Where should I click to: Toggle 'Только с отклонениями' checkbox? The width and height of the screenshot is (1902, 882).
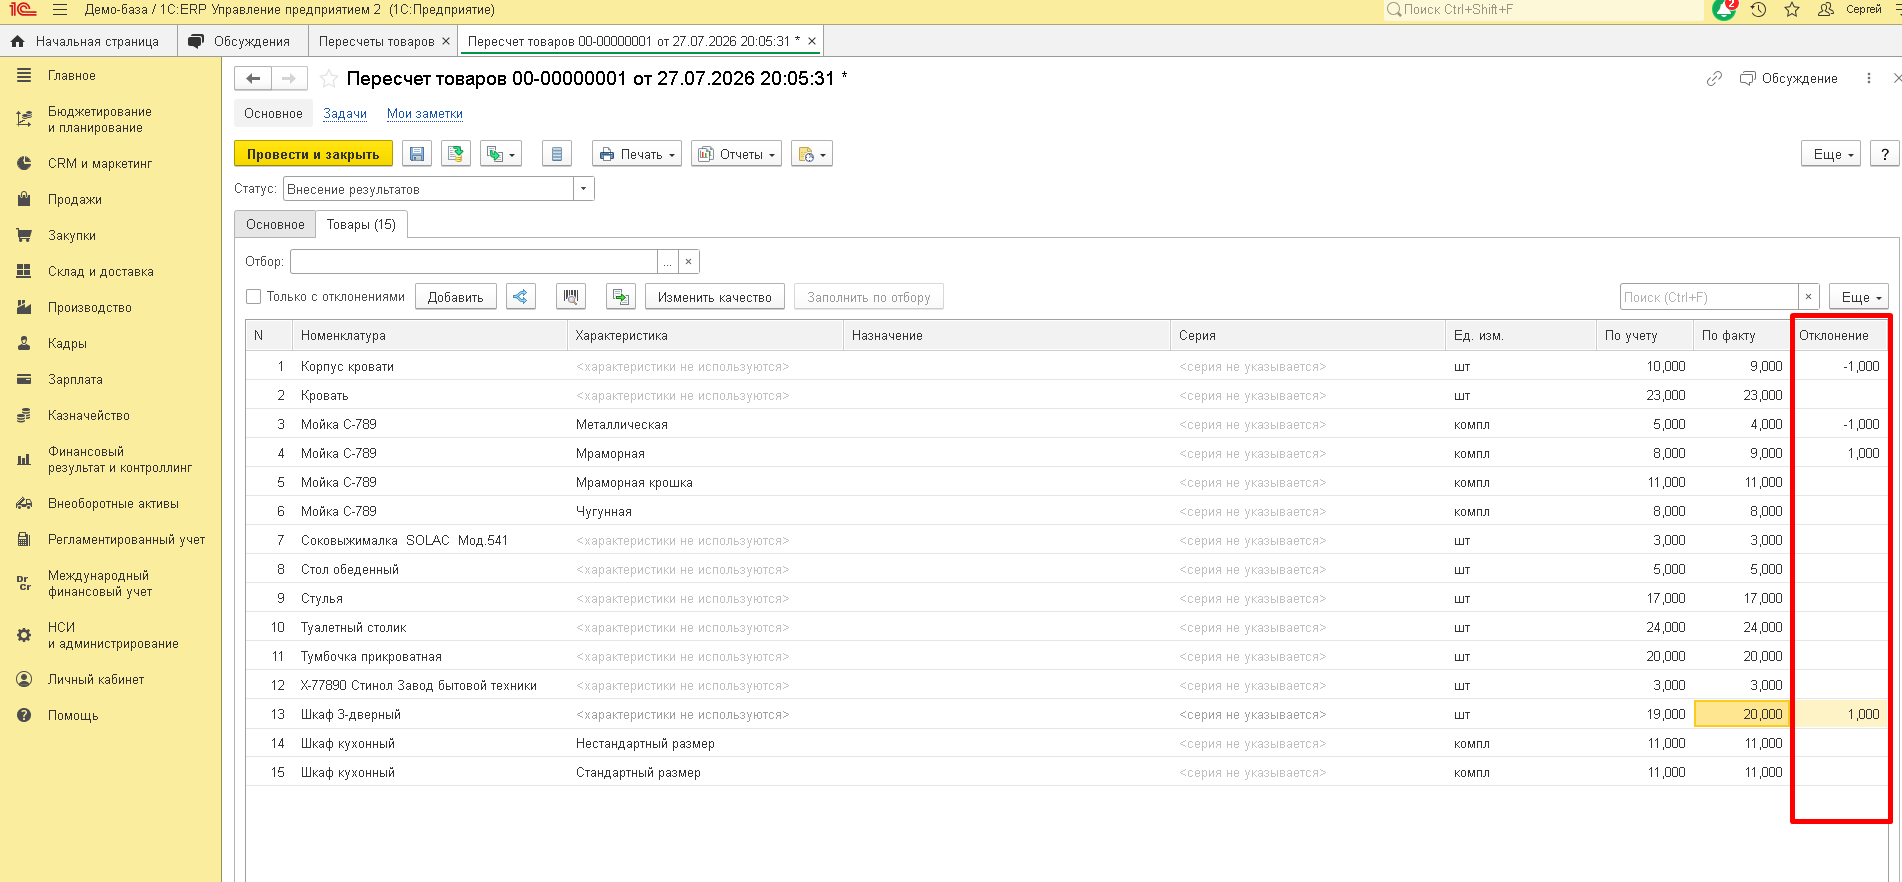(254, 297)
